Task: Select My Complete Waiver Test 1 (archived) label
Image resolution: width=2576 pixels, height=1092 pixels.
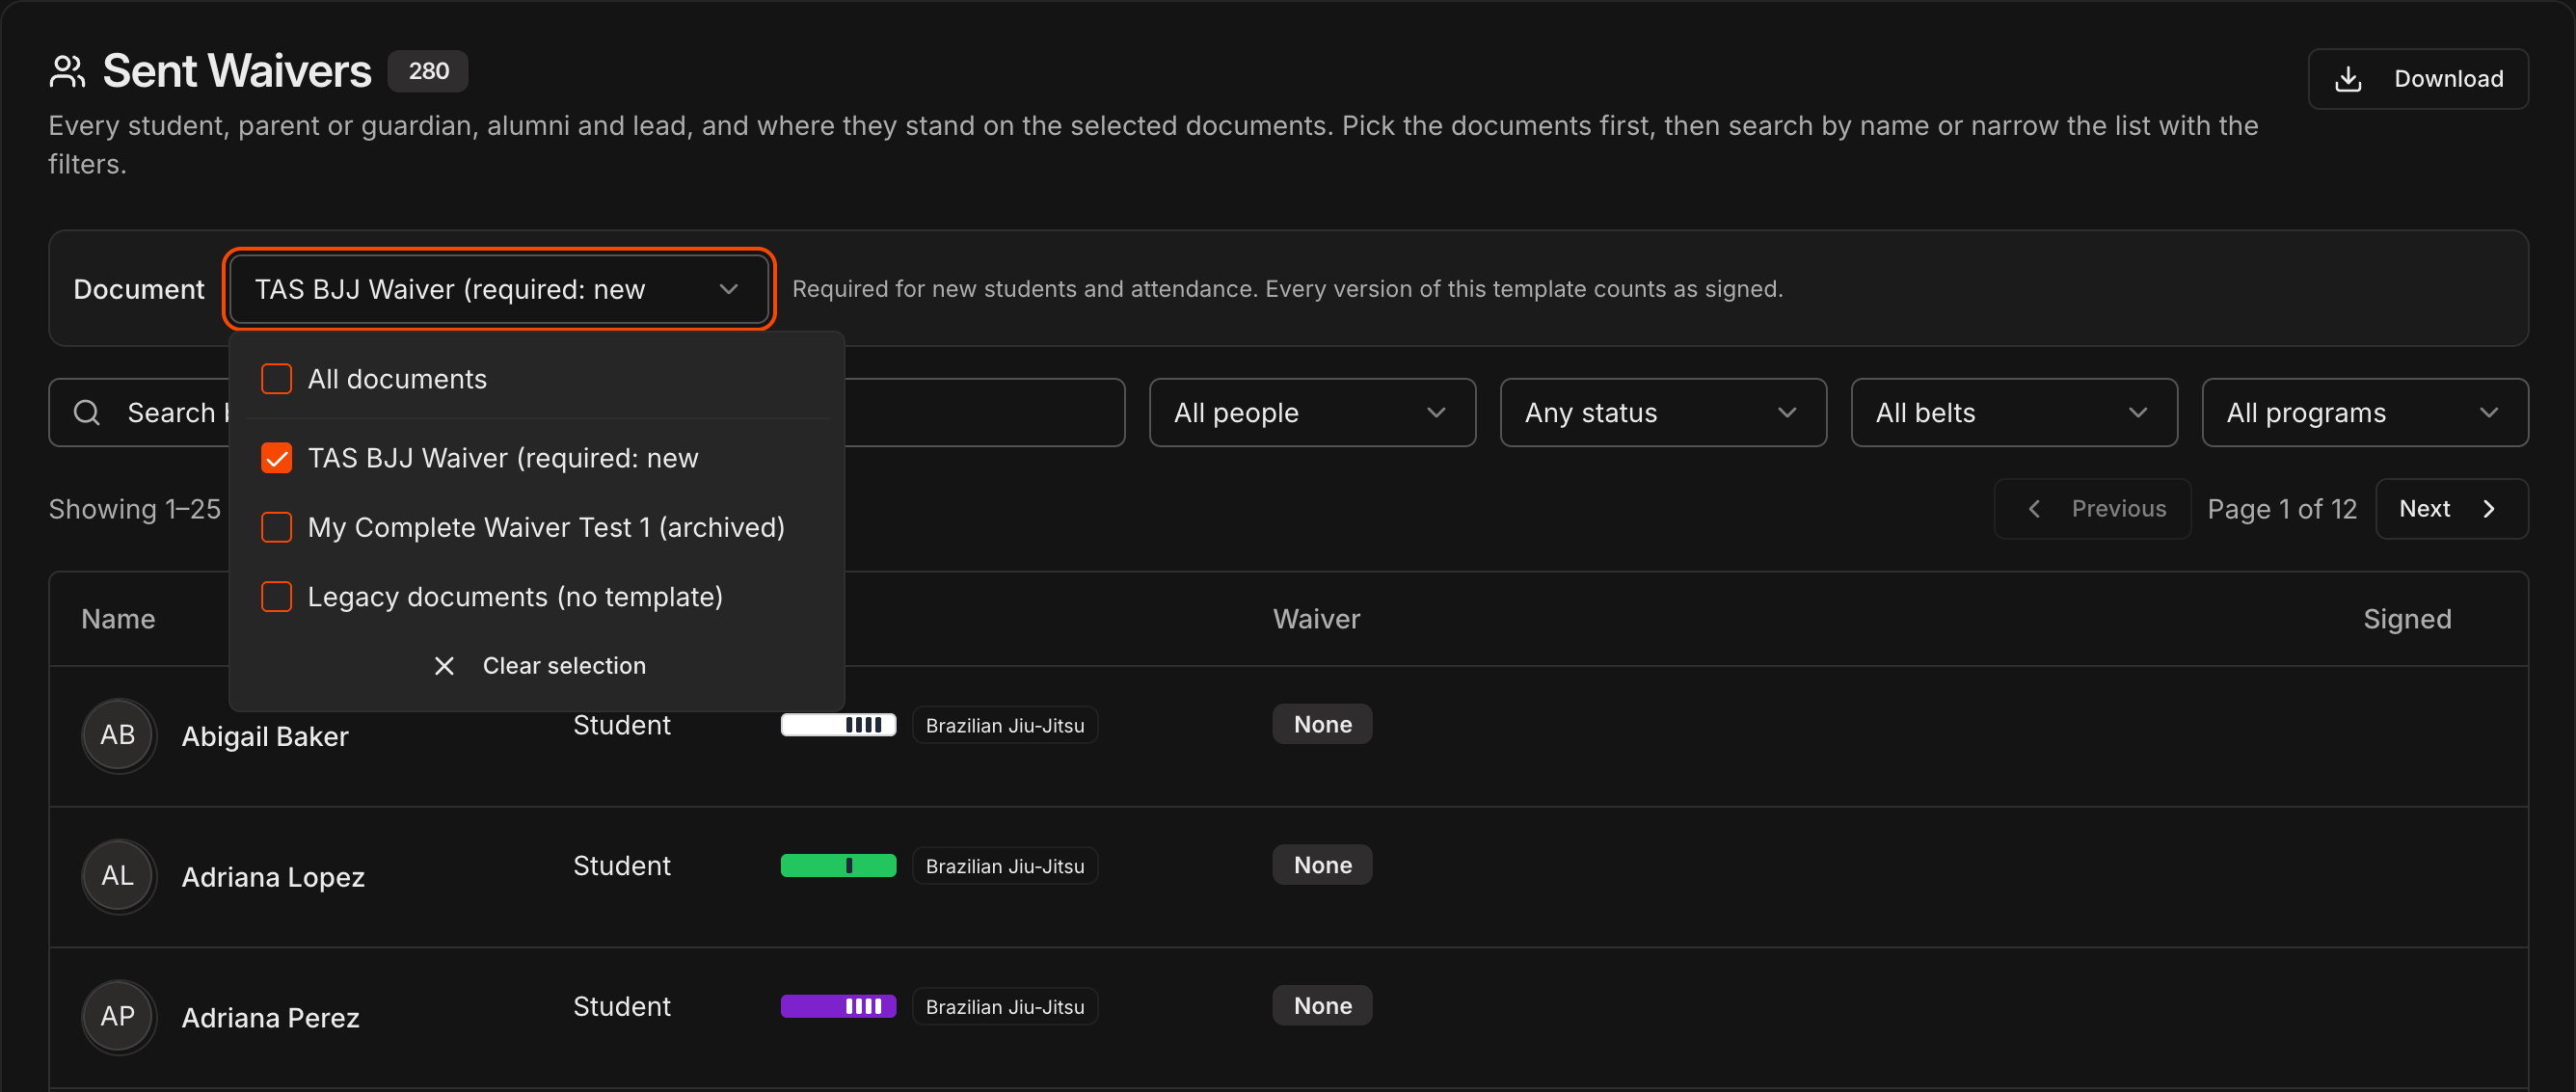Action: click(546, 527)
